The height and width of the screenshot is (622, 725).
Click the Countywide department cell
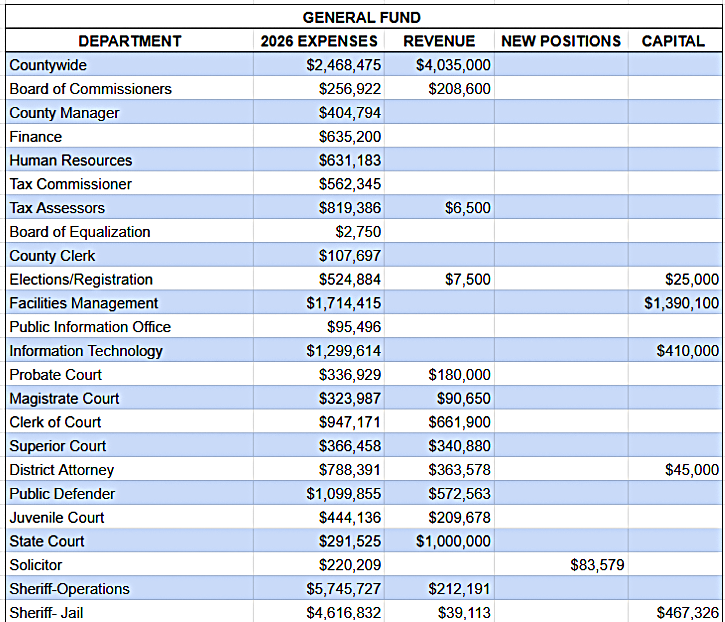click(48, 65)
